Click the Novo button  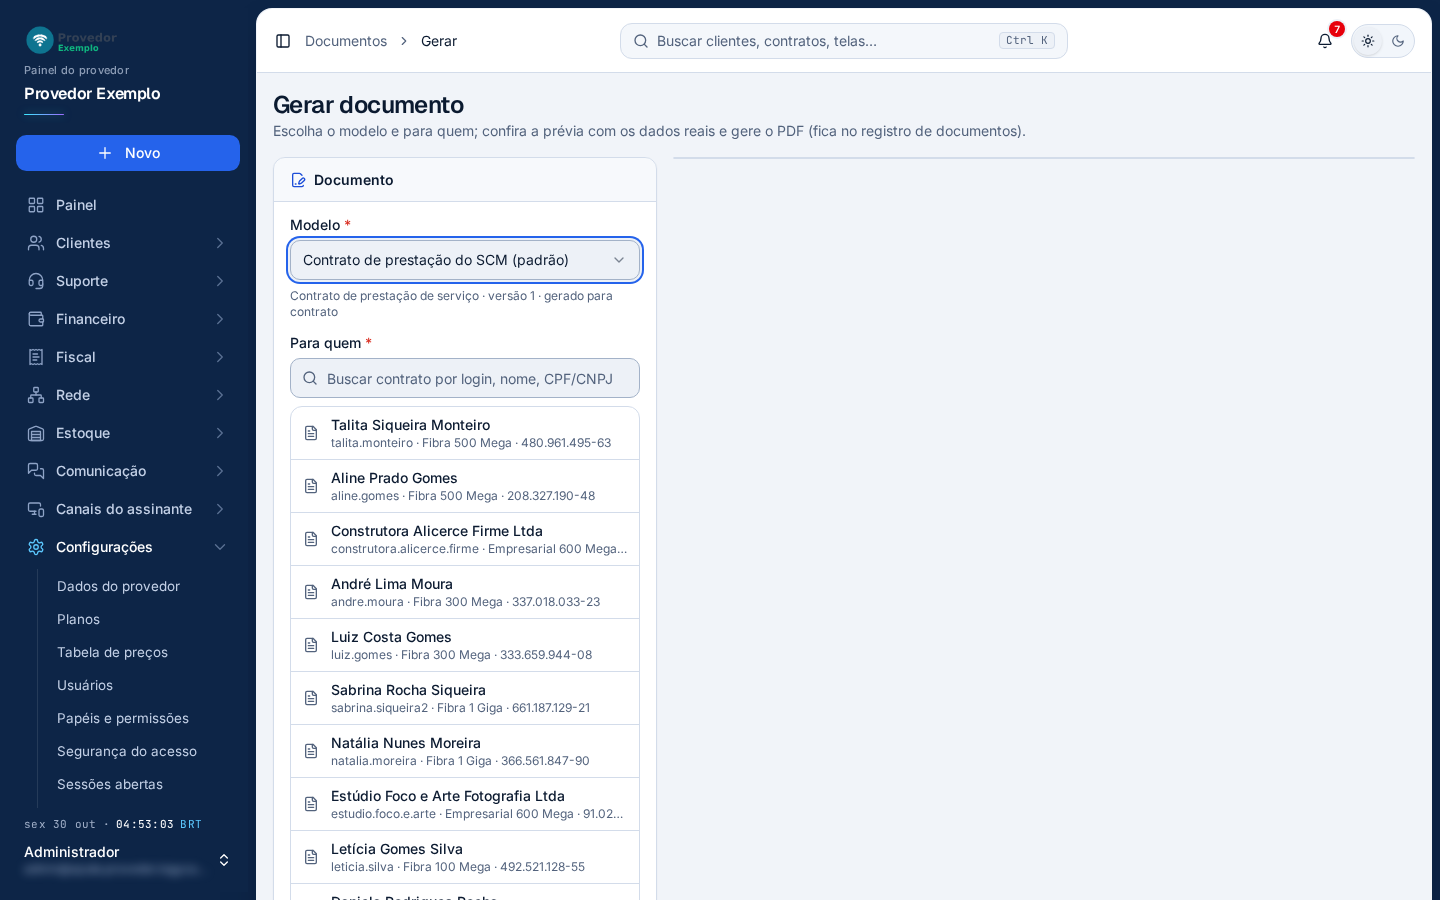(x=128, y=153)
